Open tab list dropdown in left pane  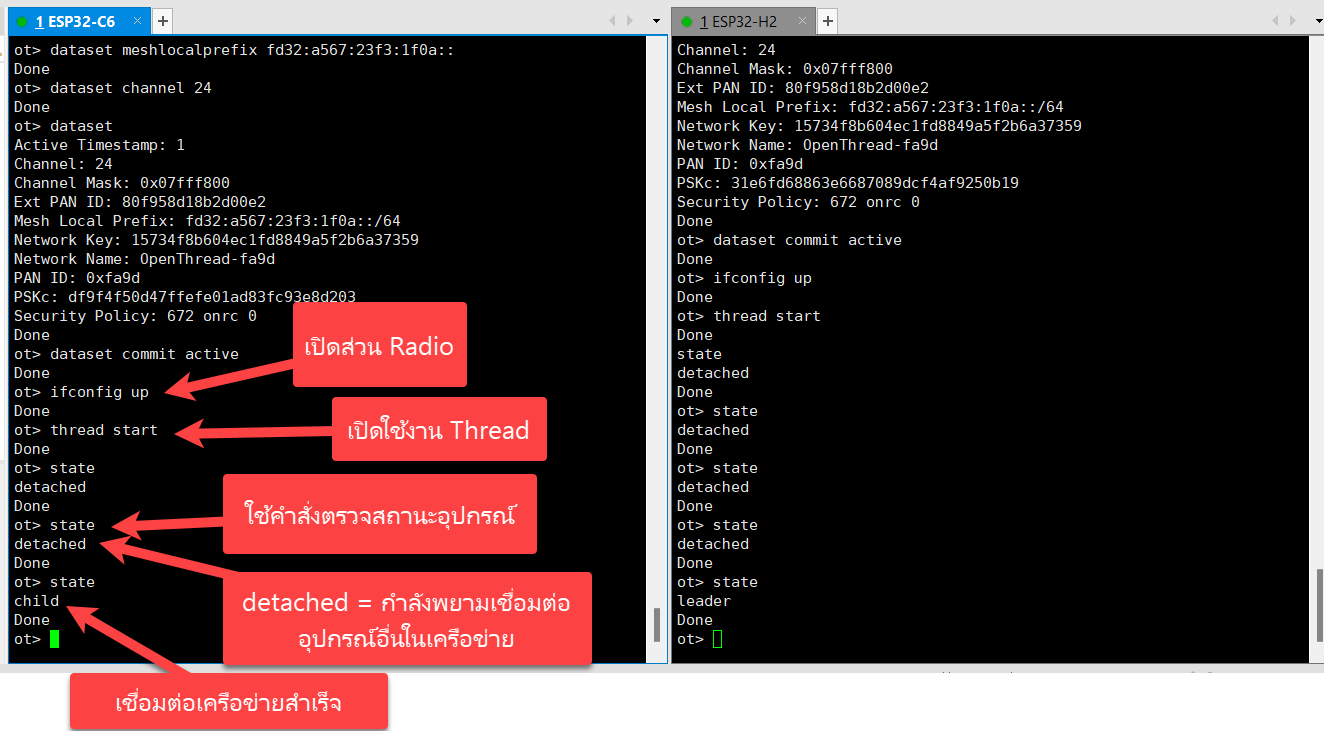[x=656, y=21]
